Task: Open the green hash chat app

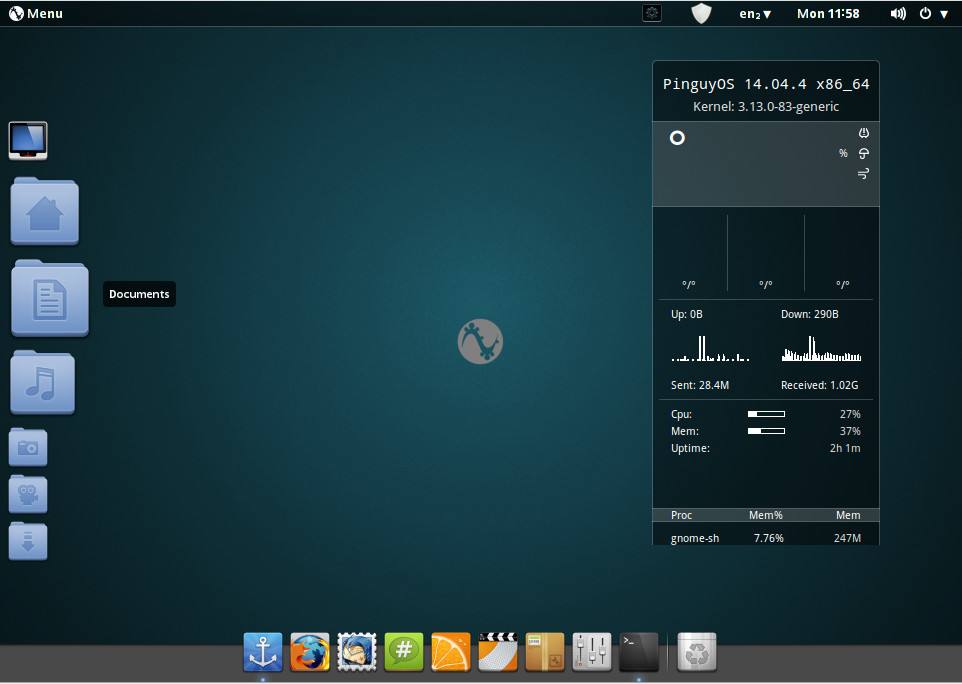Action: pyautogui.click(x=404, y=652)
